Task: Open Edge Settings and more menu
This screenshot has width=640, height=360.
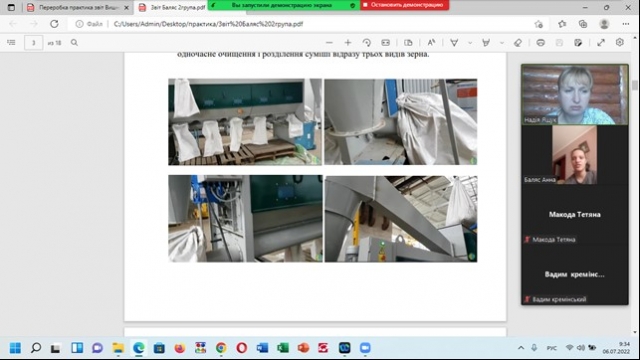Action: pyautogui.click(x=626, y=24)
